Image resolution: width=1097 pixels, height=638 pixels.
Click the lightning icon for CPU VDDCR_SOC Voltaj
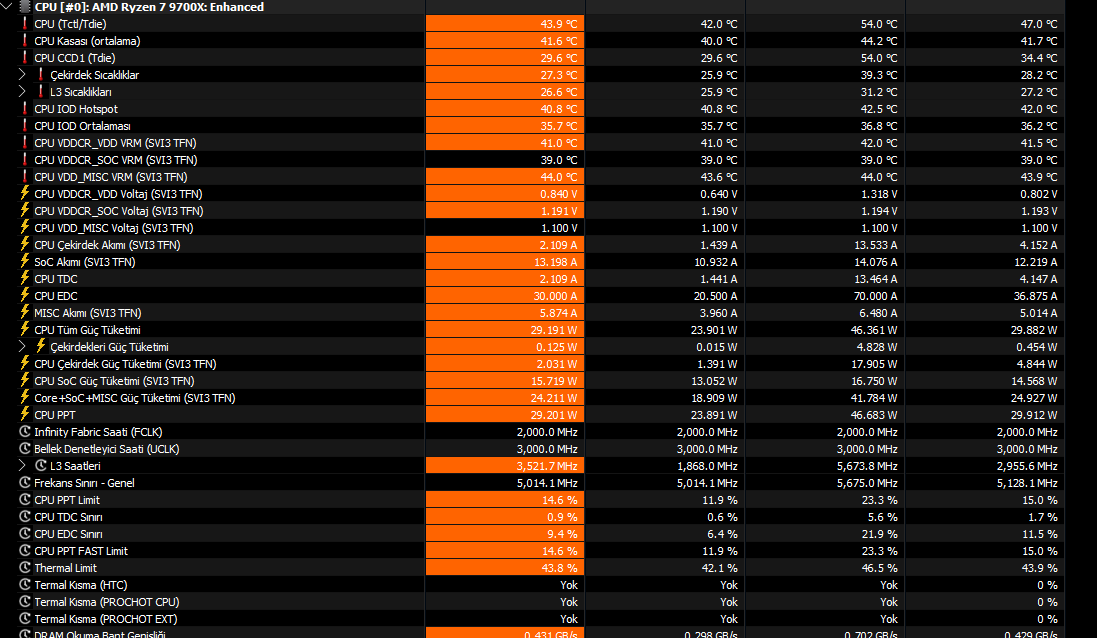25,210
